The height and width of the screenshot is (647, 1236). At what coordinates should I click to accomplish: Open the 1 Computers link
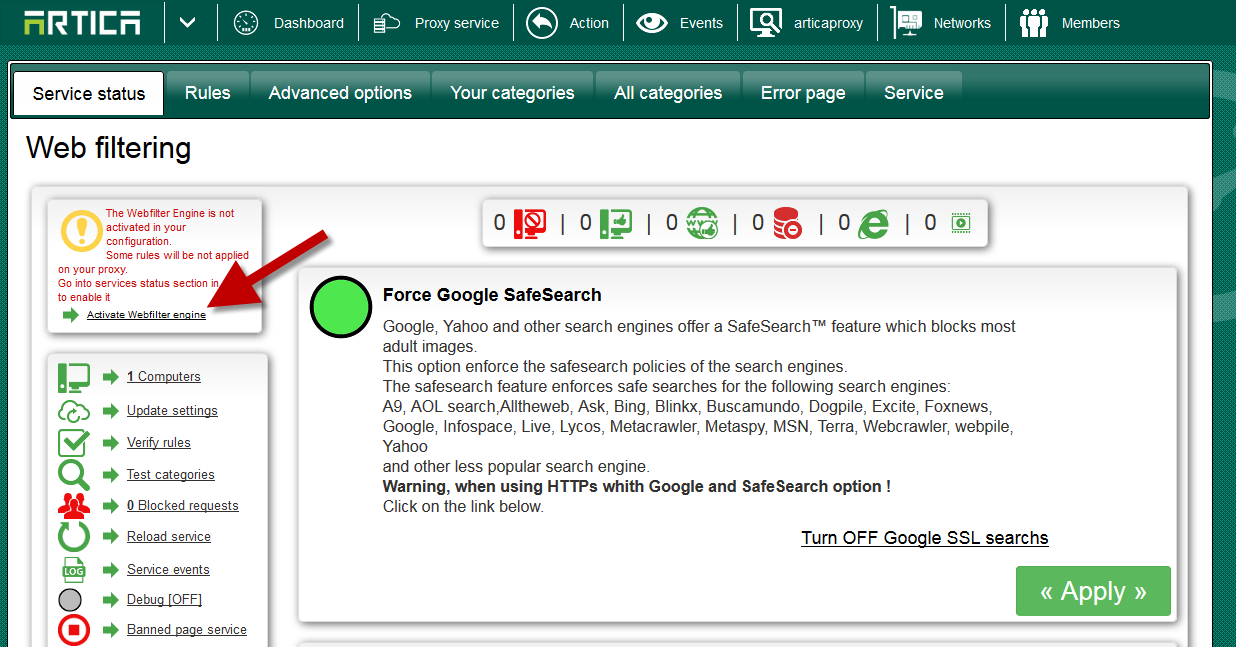(x=164, y=377)
